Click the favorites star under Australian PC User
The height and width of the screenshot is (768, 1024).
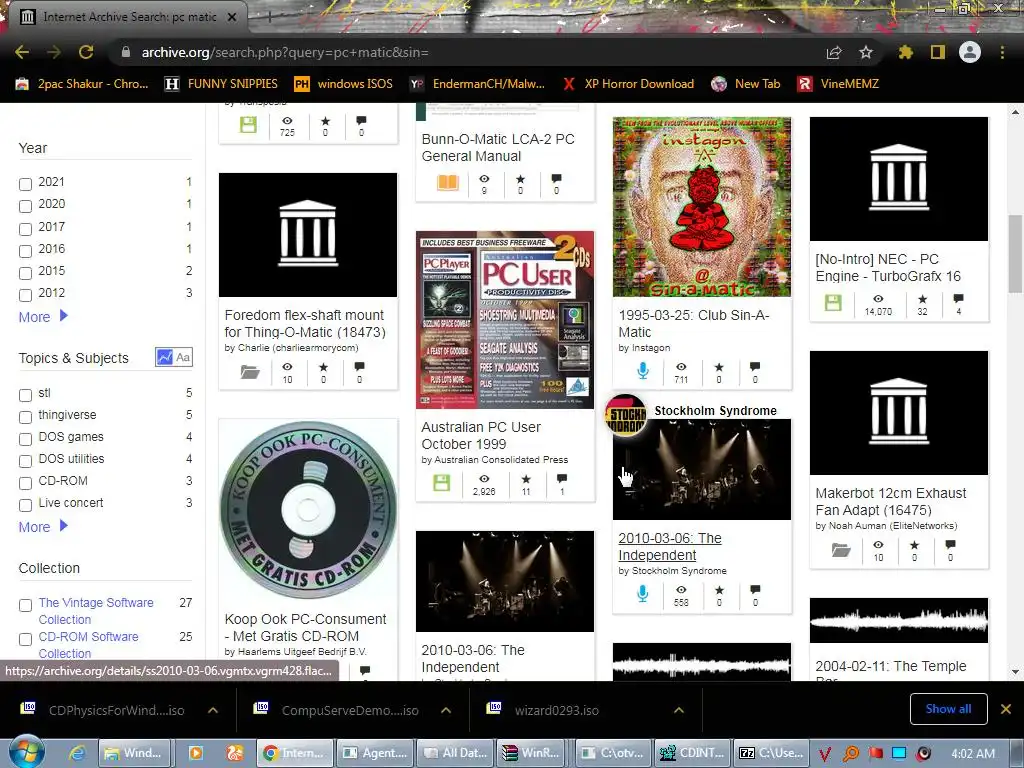(x=526, y=479)
